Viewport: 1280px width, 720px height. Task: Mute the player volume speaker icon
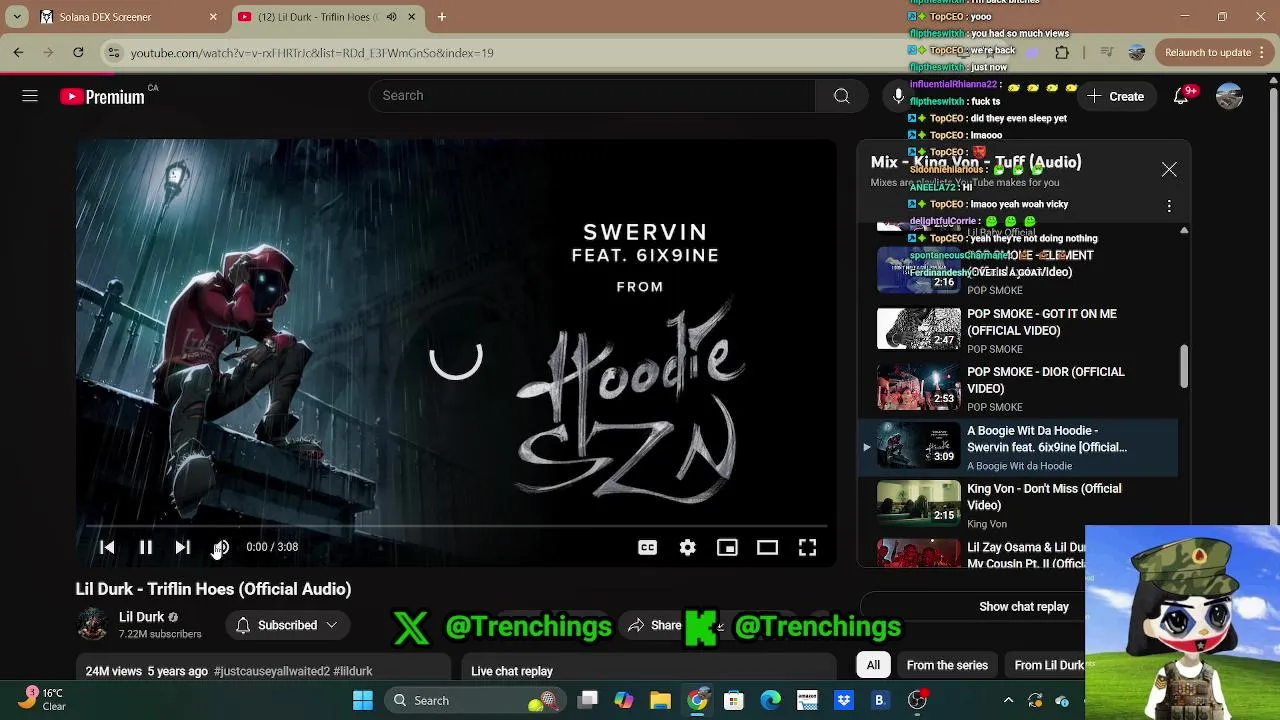click(x=221, y=547)
